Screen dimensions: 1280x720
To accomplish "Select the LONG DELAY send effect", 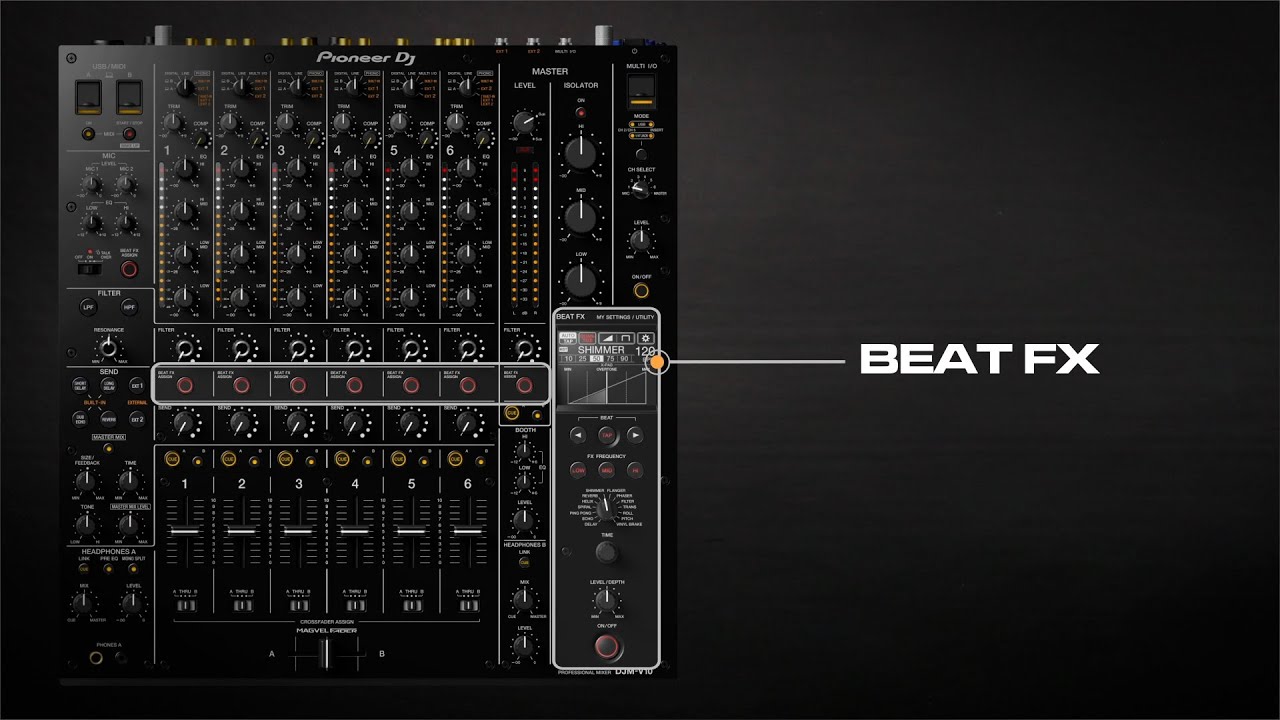I will 108,385.
